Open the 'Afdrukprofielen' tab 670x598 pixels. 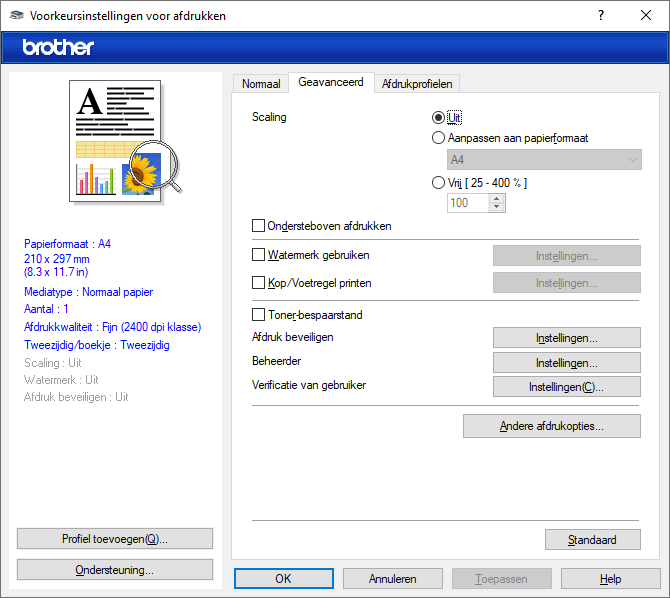tap(417, 84)
